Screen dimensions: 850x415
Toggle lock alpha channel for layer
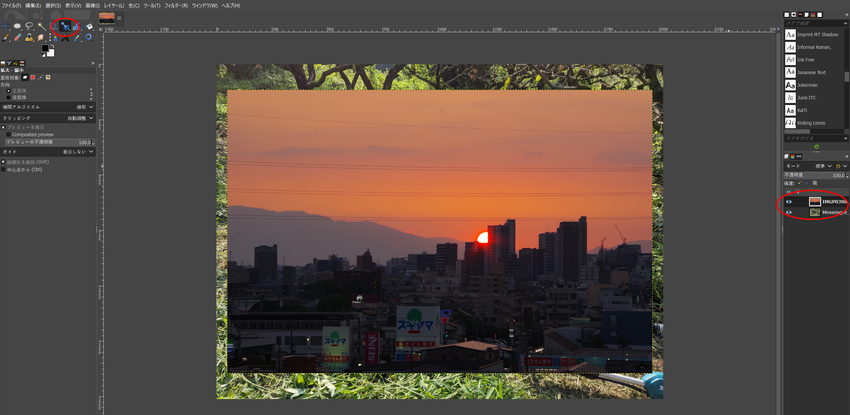(815, 183)
